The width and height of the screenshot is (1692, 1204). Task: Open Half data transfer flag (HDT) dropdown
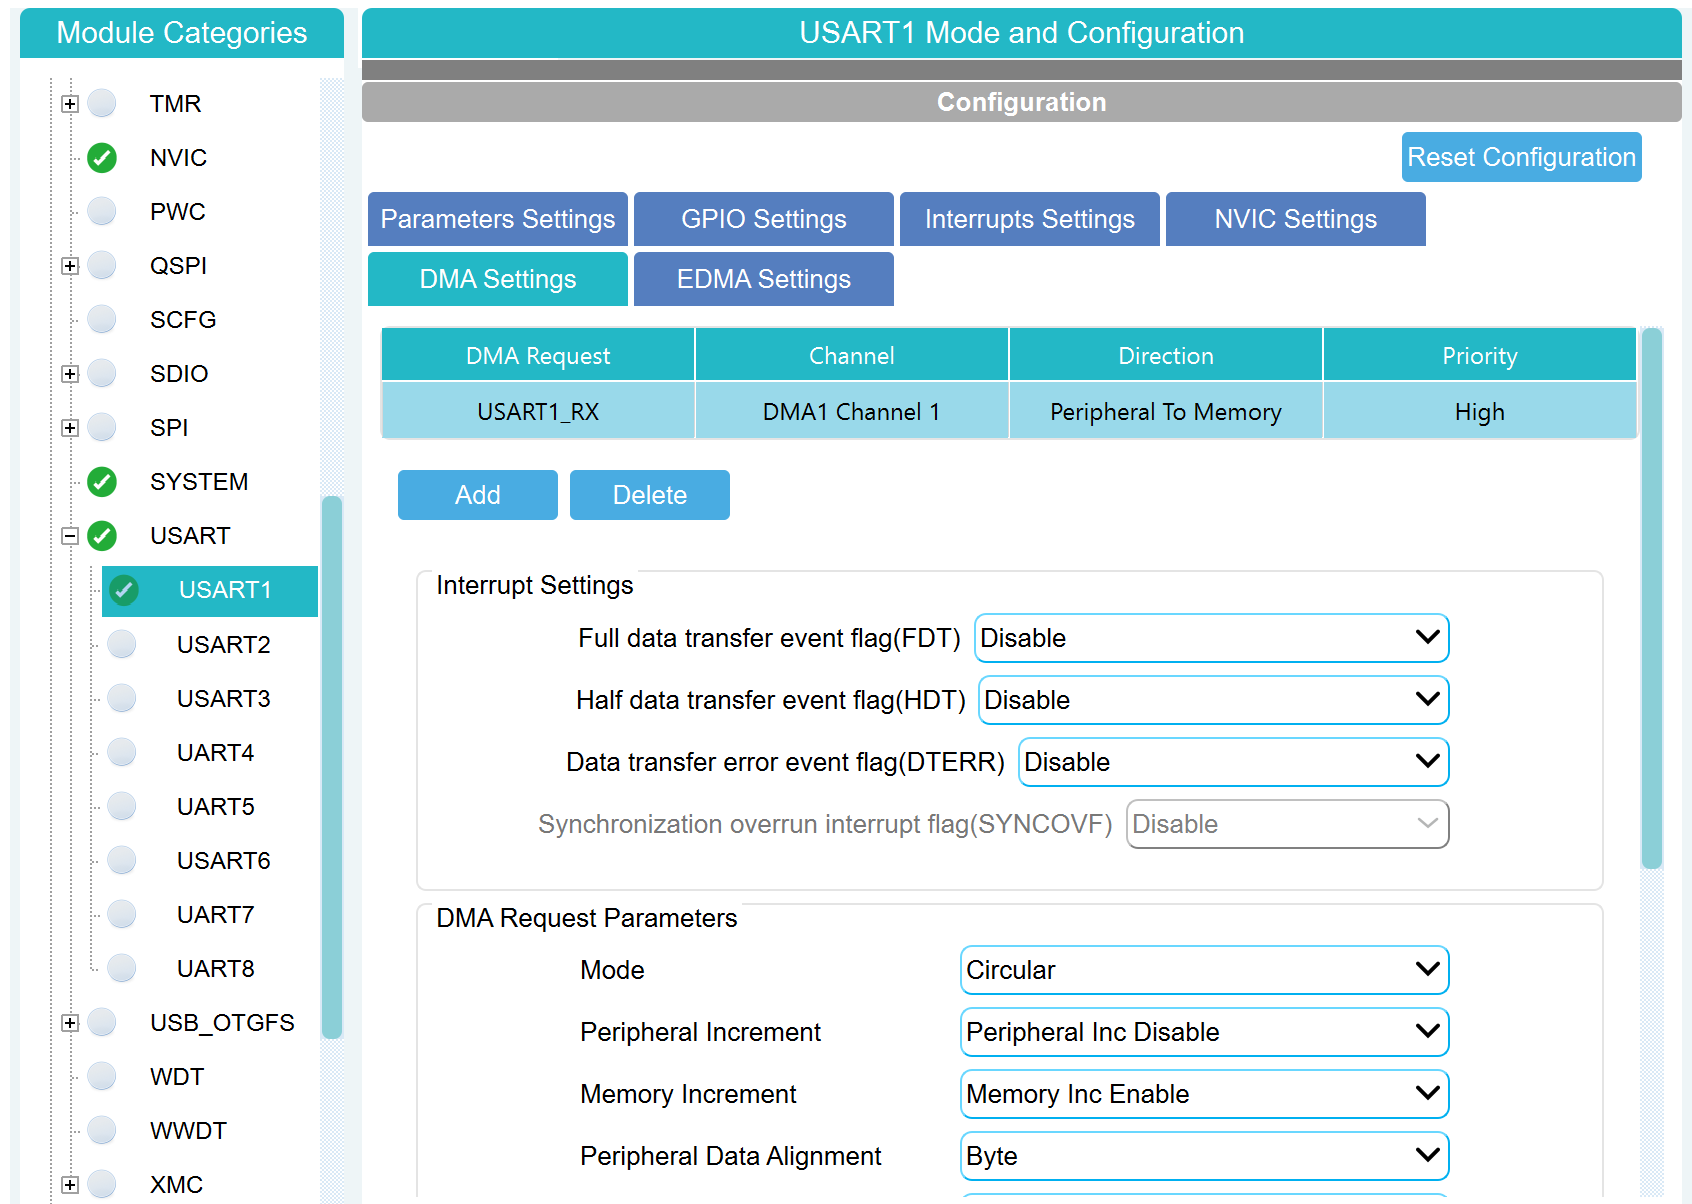tap(1214, 700)
